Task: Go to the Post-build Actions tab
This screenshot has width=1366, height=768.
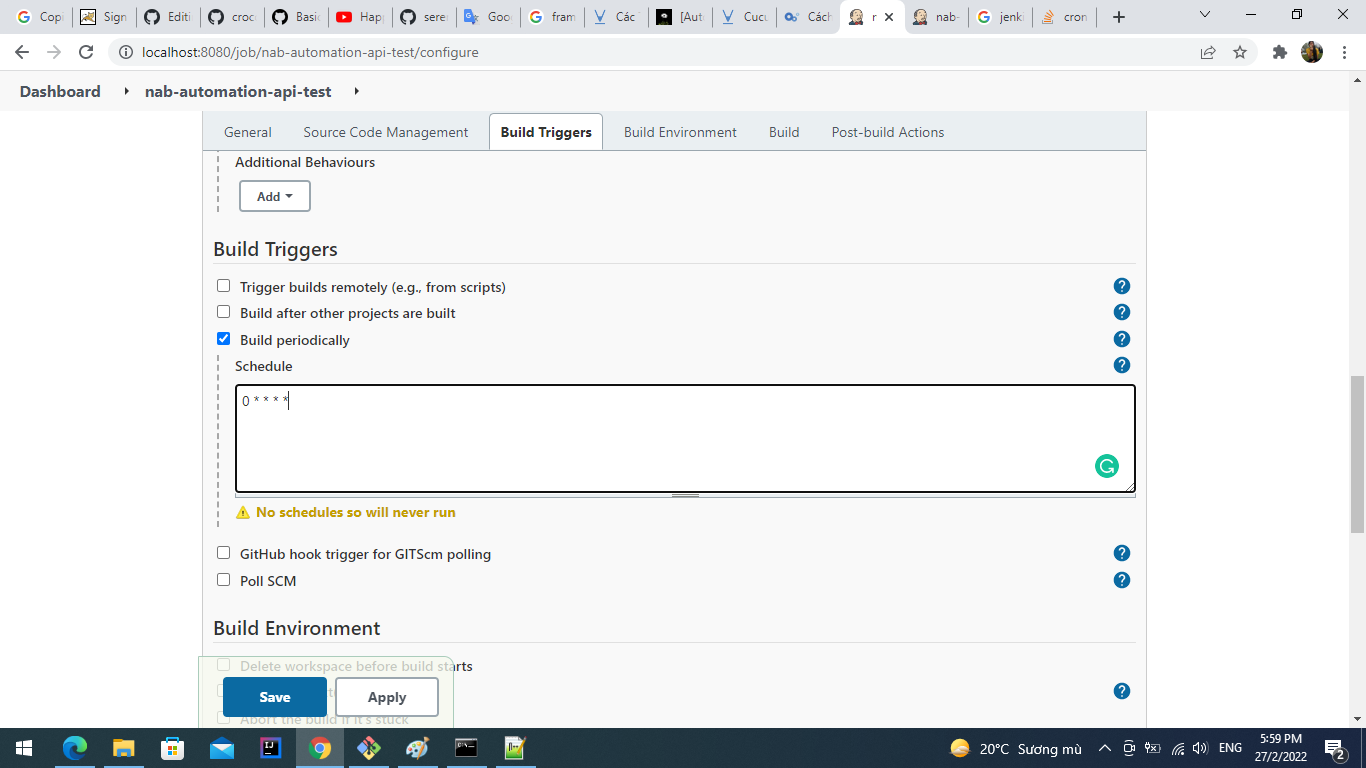Action: [x=888, y=132]
